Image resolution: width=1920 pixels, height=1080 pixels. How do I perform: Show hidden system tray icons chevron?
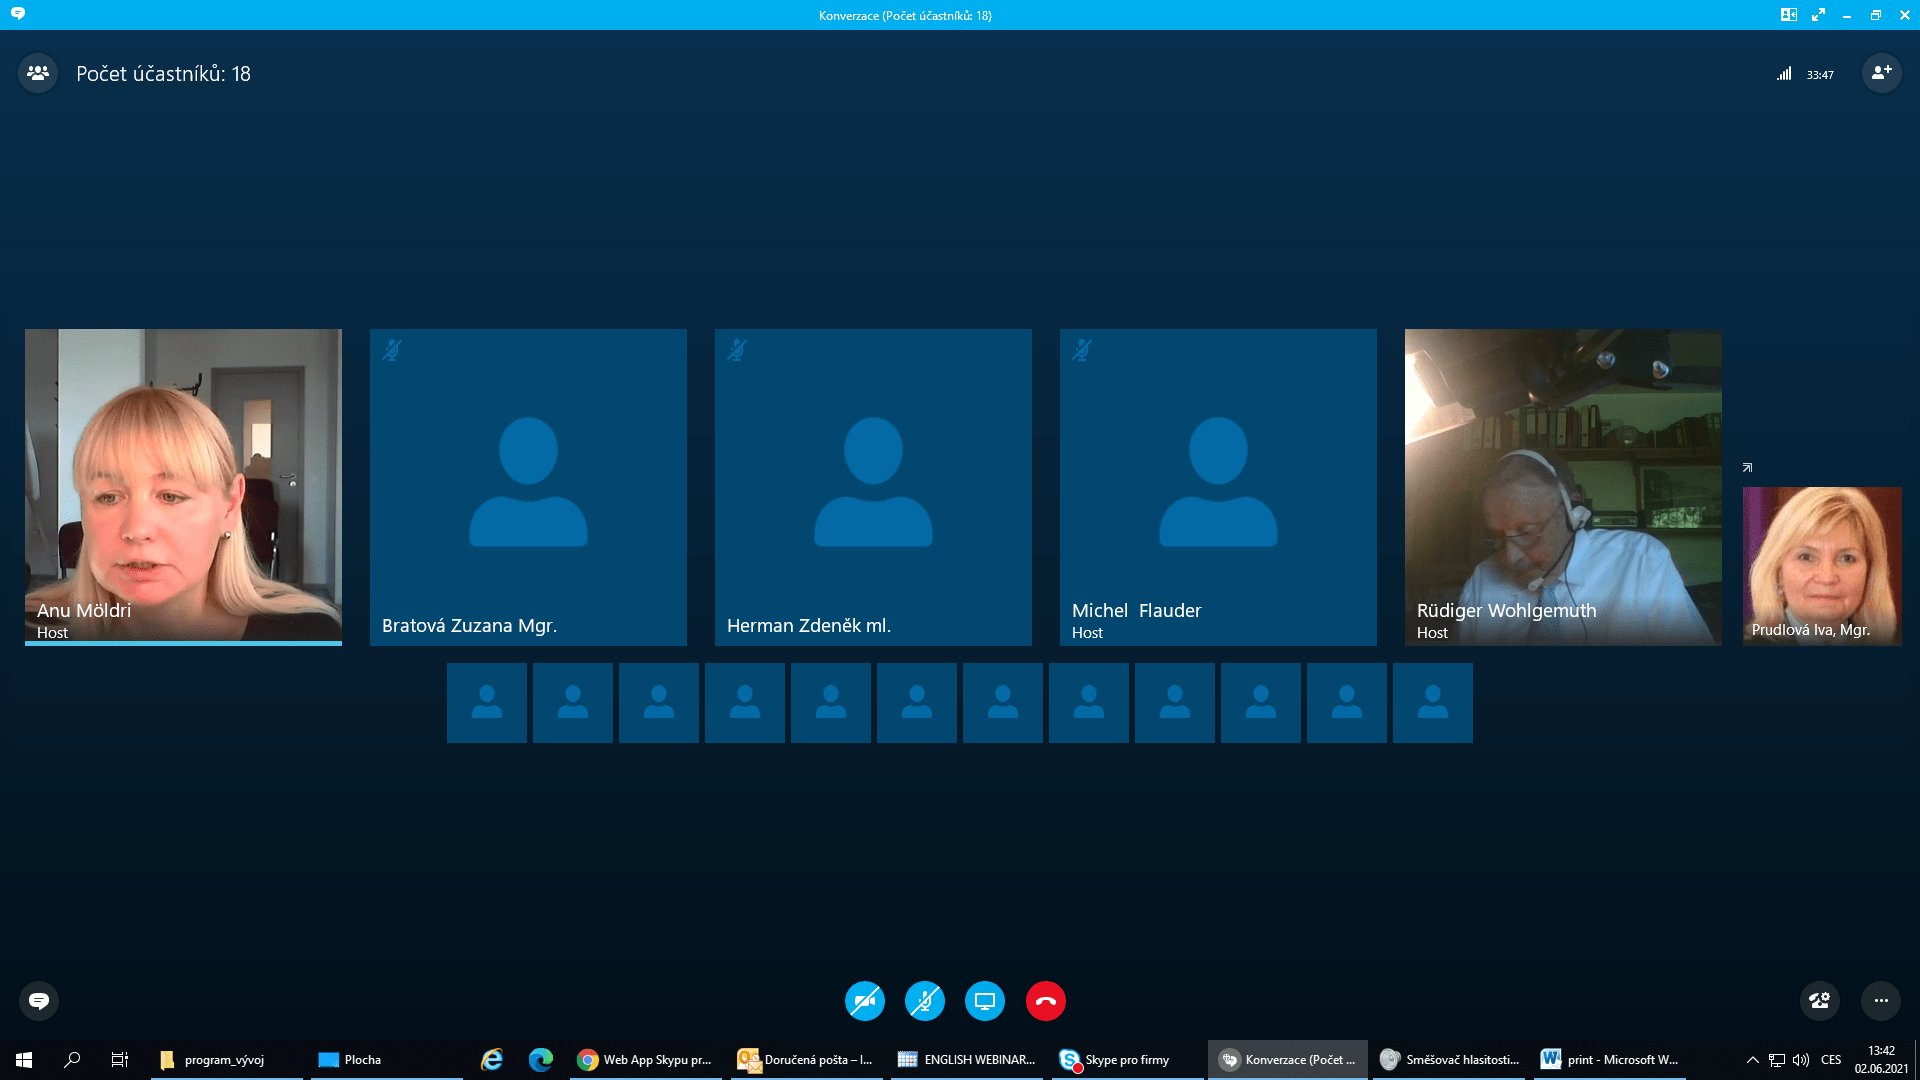[x=1752, y=1060]
